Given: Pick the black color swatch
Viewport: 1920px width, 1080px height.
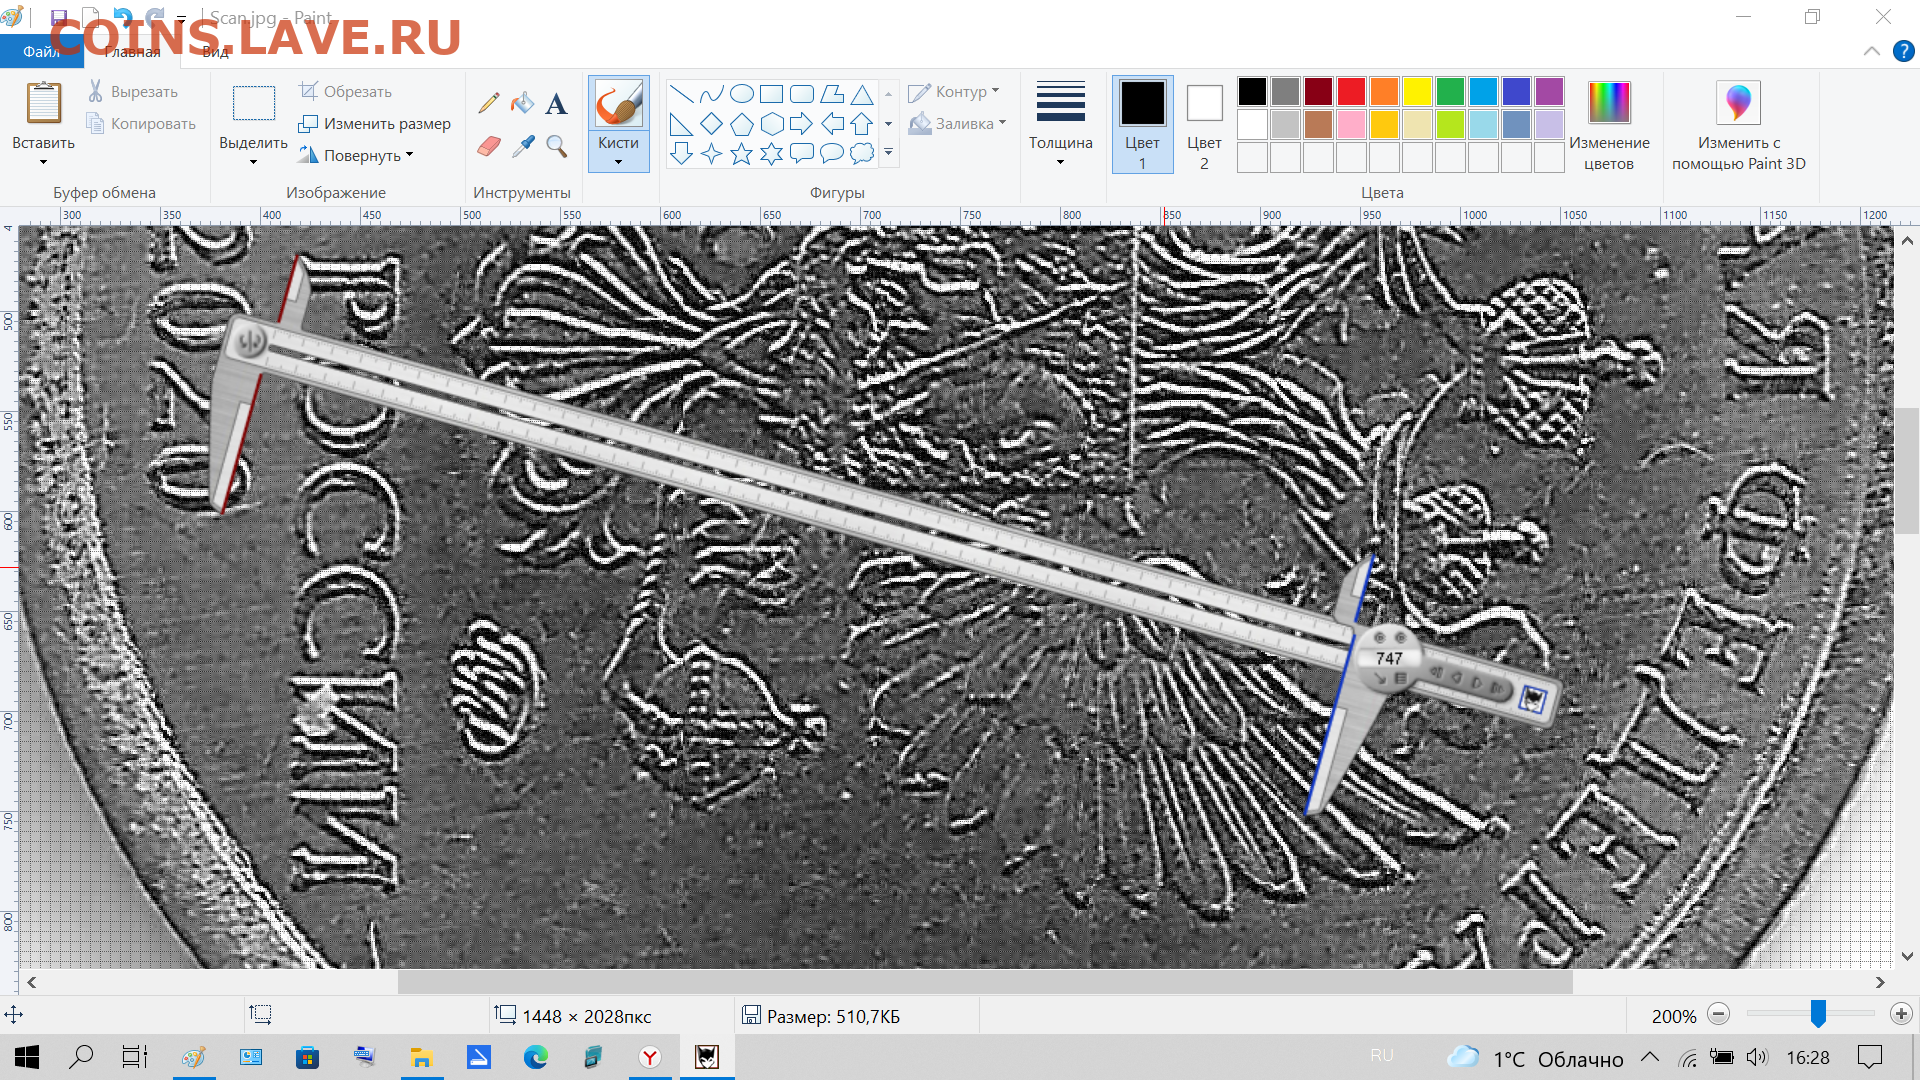Looking at the screenshot, I should [1252, 91].
